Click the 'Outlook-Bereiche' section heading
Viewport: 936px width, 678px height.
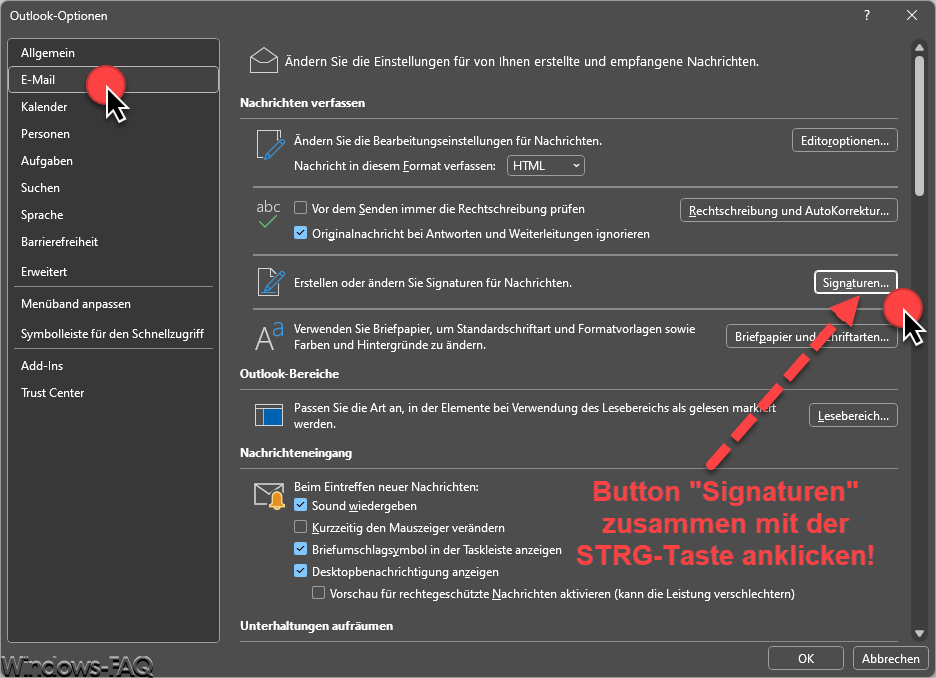click(289, 374)
